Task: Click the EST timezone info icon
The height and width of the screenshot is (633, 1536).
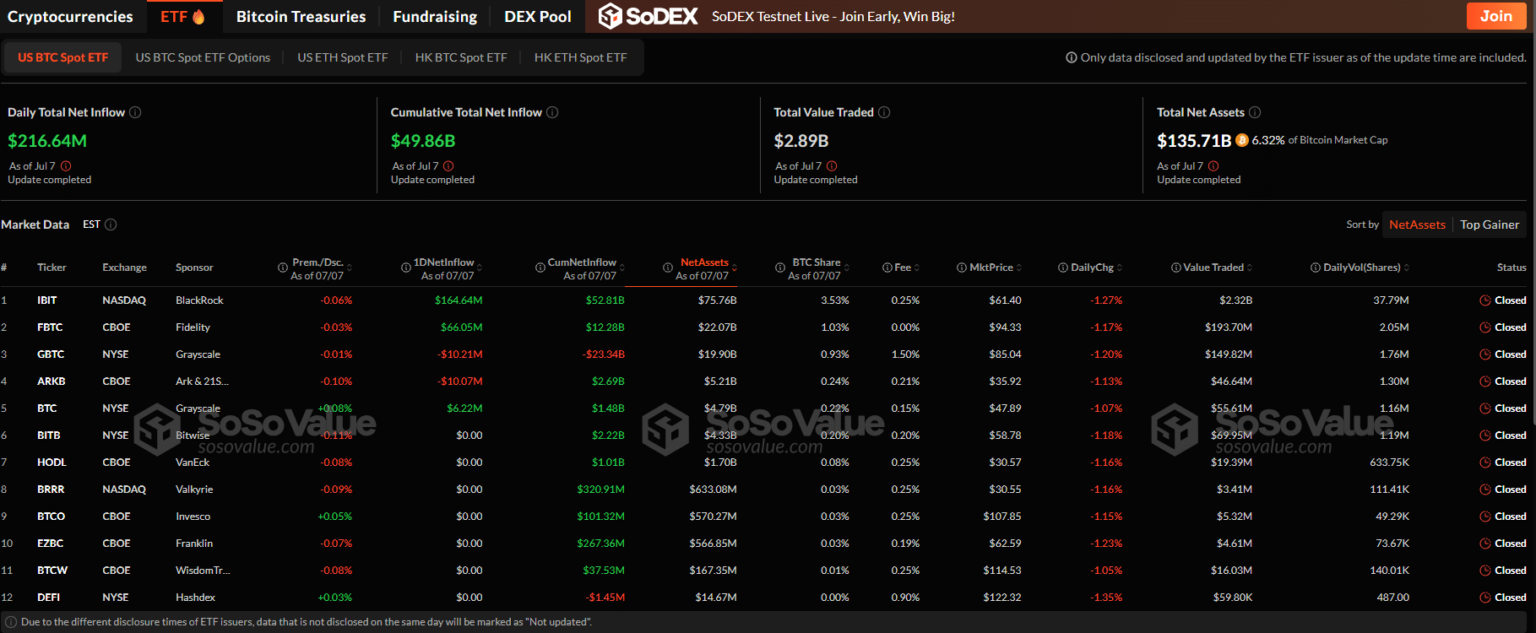Action: (x=111, y=225)
